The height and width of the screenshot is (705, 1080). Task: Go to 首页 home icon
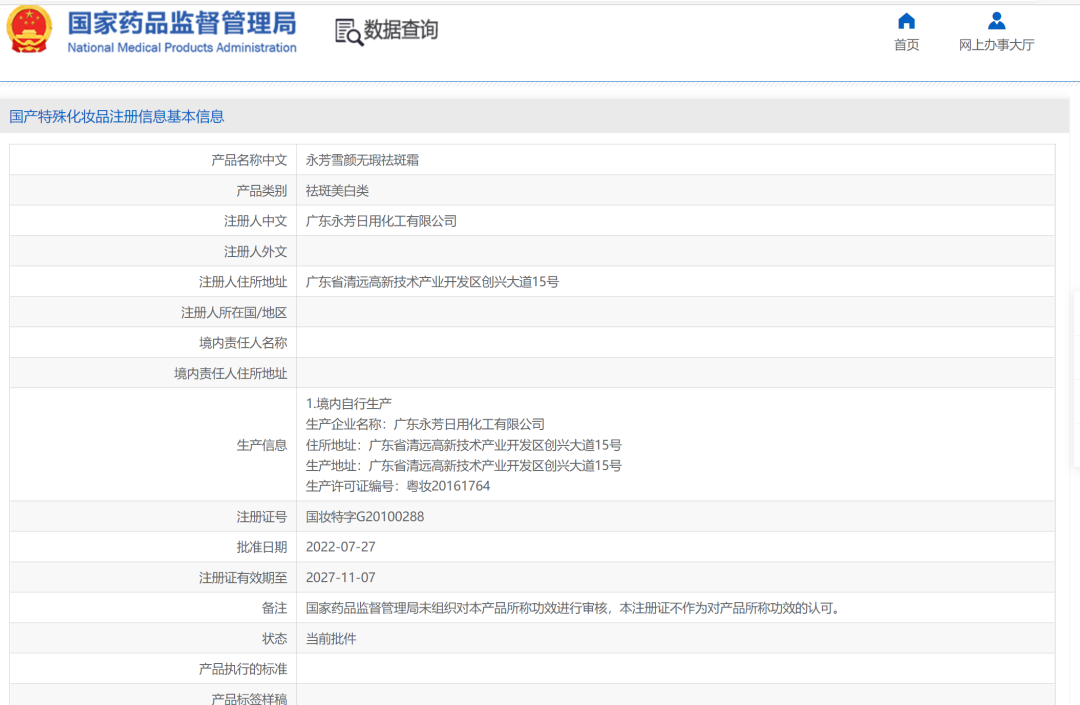click(x=906, y=21)
